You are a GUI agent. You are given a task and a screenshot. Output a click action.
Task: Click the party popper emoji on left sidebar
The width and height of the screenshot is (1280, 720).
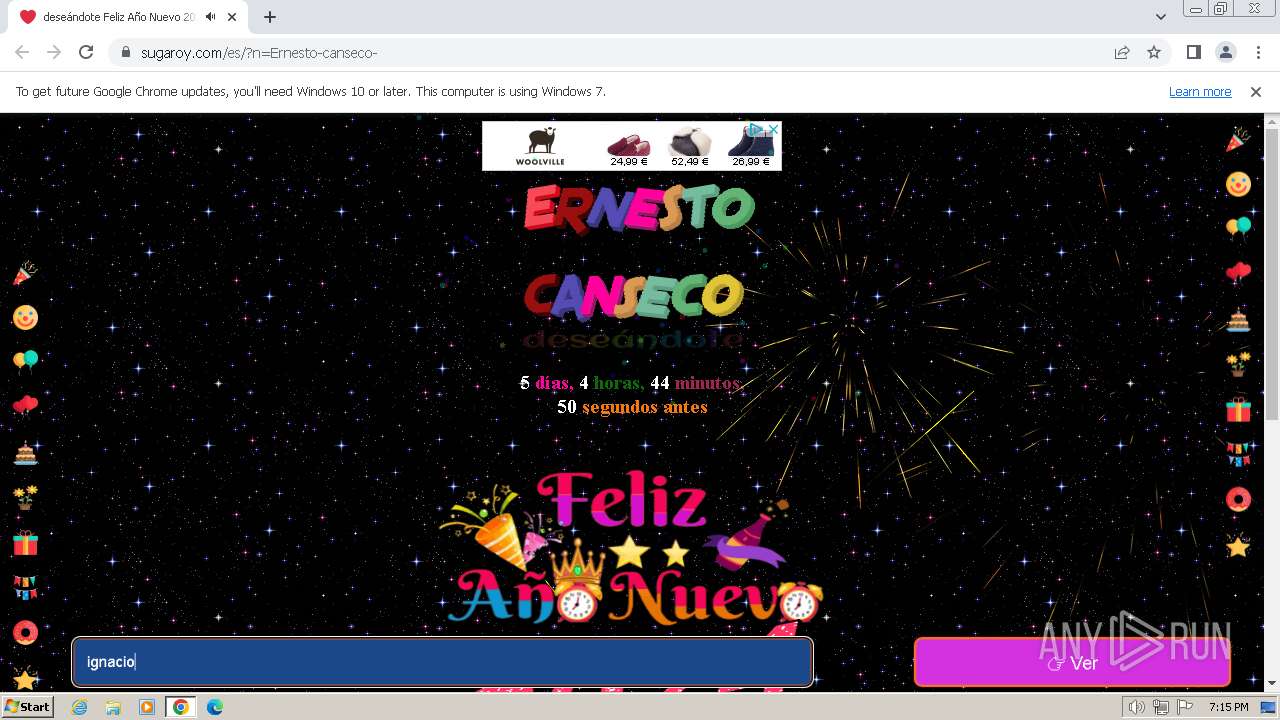click(25, 273)
